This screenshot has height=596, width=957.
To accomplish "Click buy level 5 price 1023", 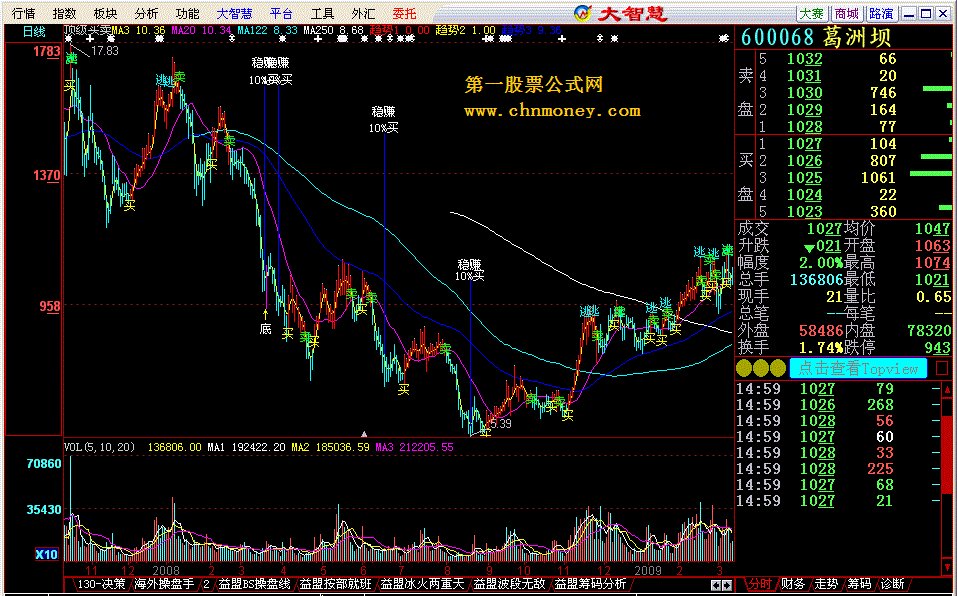I will (804, 212).
